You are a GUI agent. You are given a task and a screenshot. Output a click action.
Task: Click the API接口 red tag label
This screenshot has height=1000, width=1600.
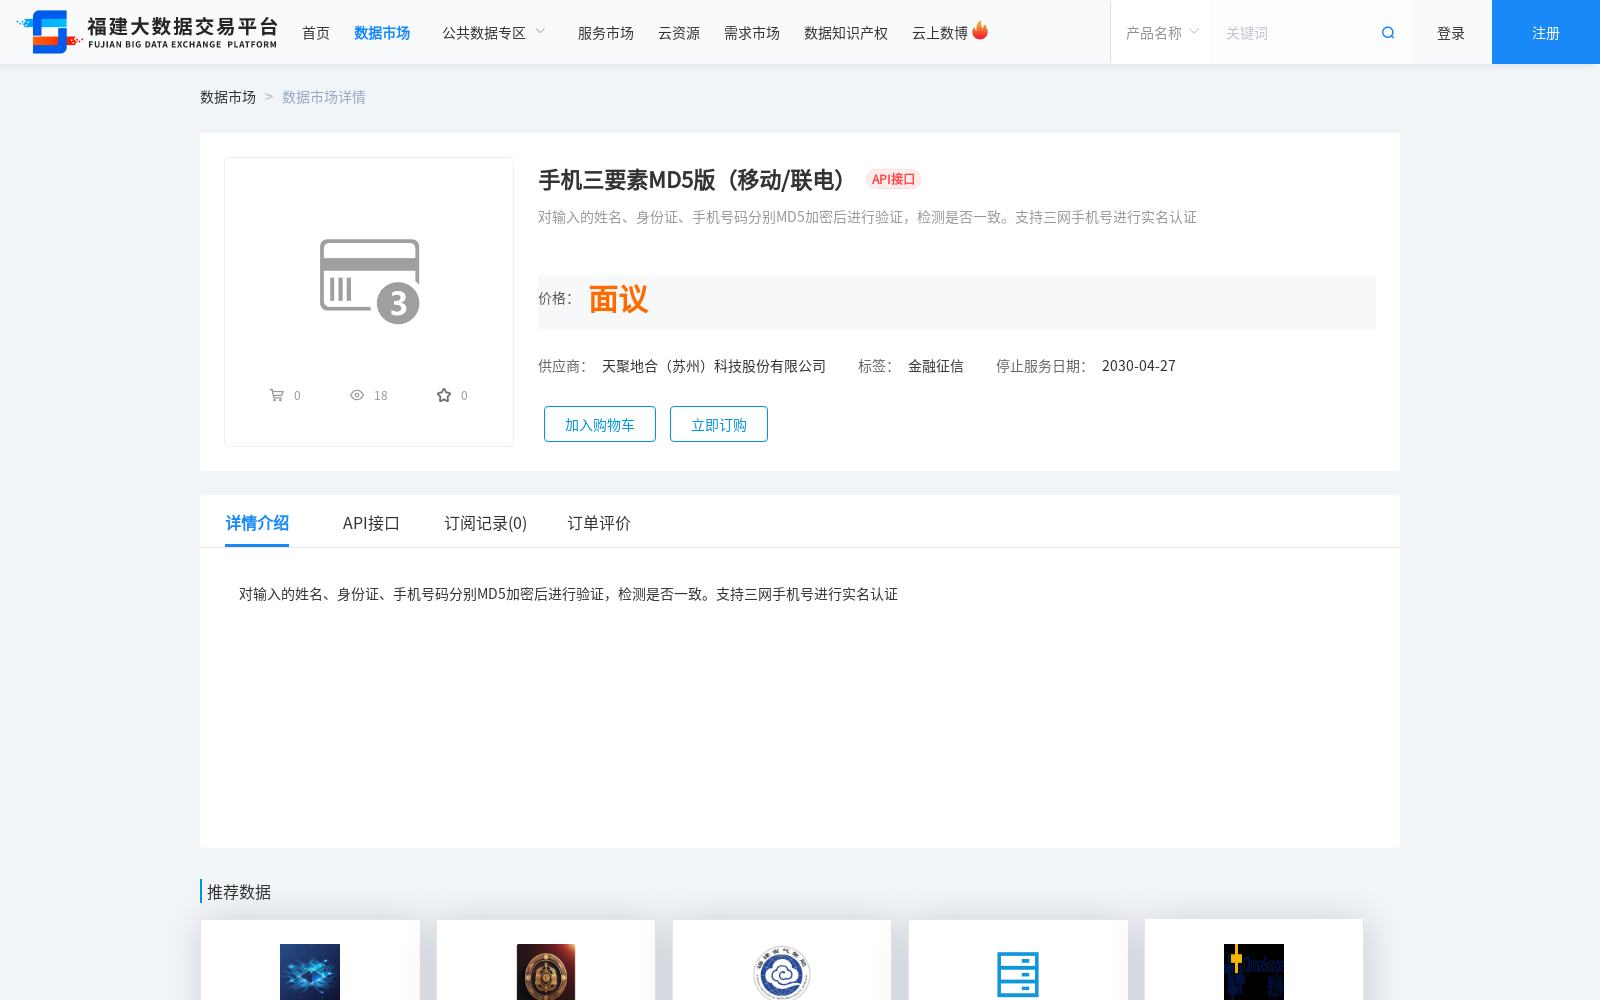pos(893,179)
